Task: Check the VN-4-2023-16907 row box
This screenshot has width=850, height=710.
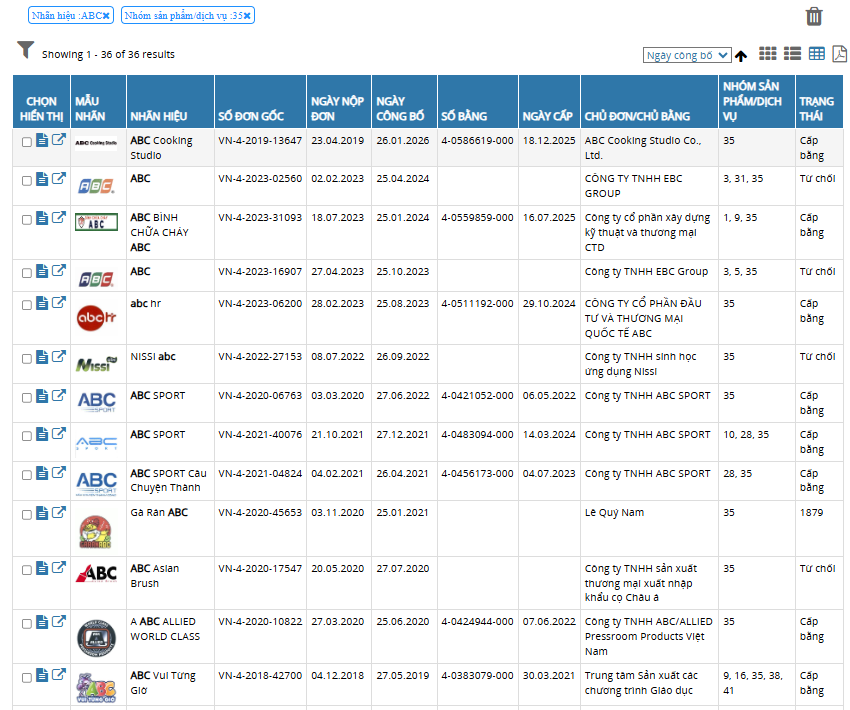Action: pyautogui.click(x=27, y=273)
